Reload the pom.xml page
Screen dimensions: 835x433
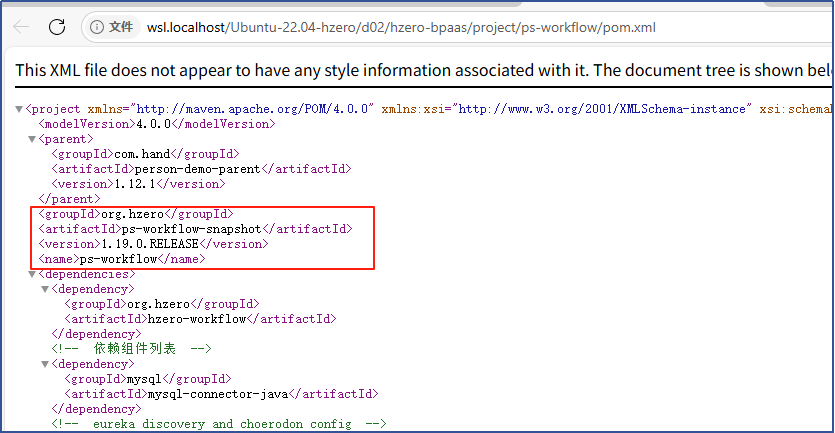click(x=57, y=27)
